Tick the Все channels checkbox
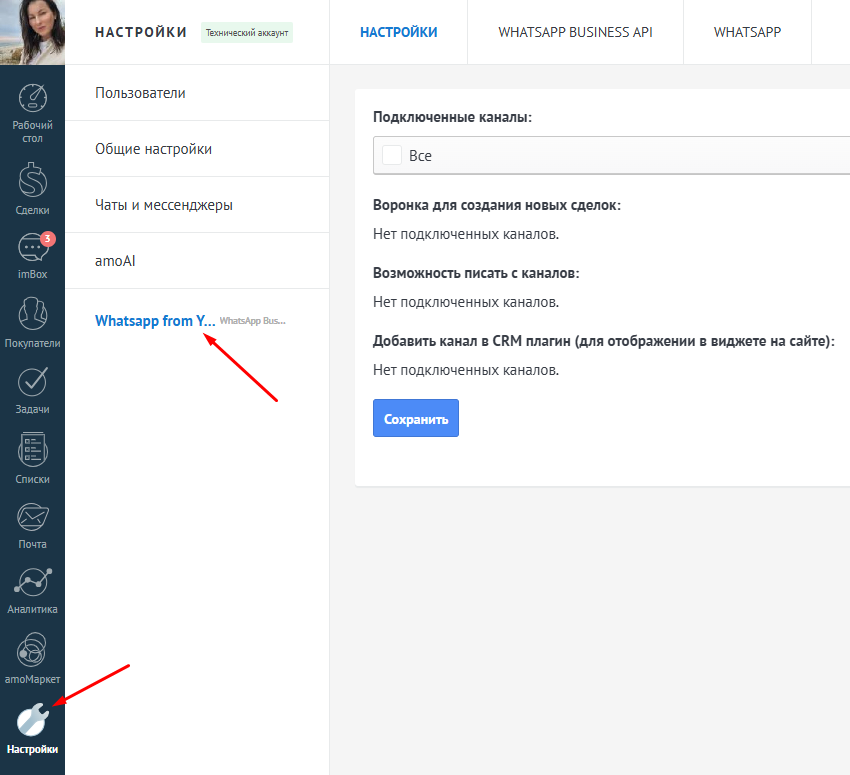This screenshot has height=775, width=850. tap(392, 156)
